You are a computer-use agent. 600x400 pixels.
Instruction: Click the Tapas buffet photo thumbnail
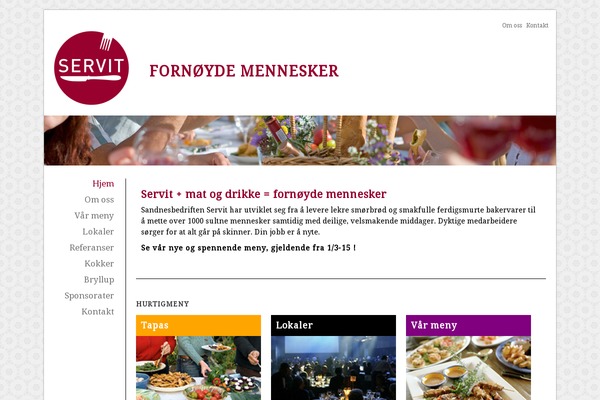[199, 368]
